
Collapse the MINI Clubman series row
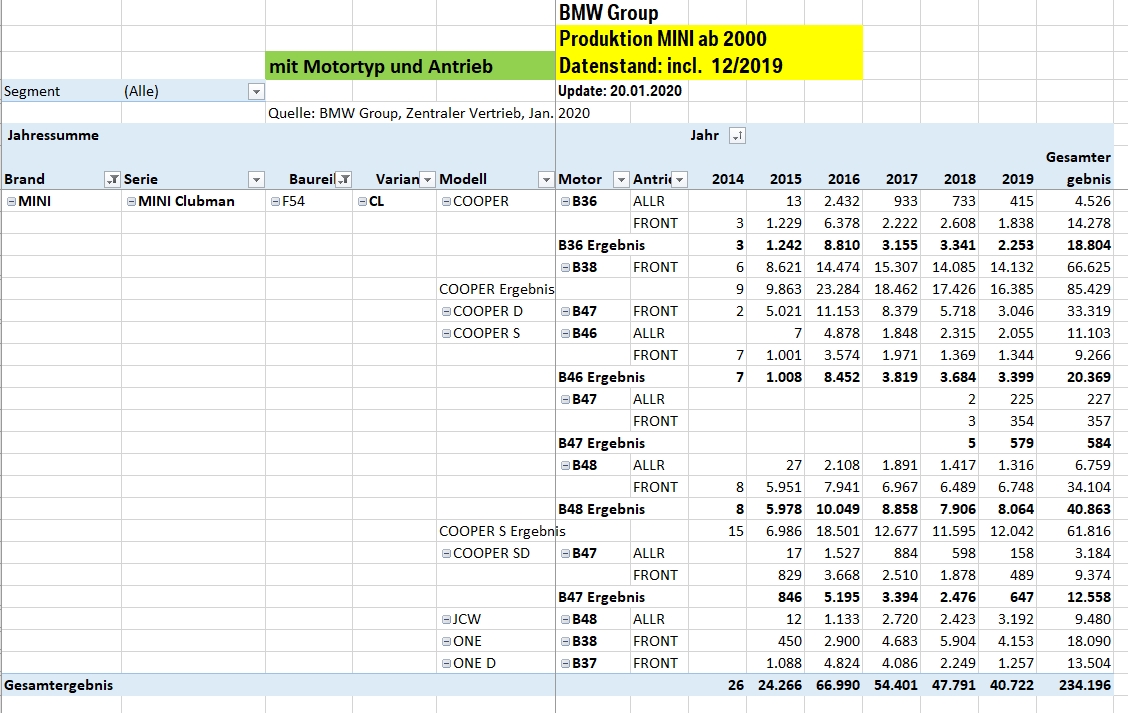click(131, 201)
